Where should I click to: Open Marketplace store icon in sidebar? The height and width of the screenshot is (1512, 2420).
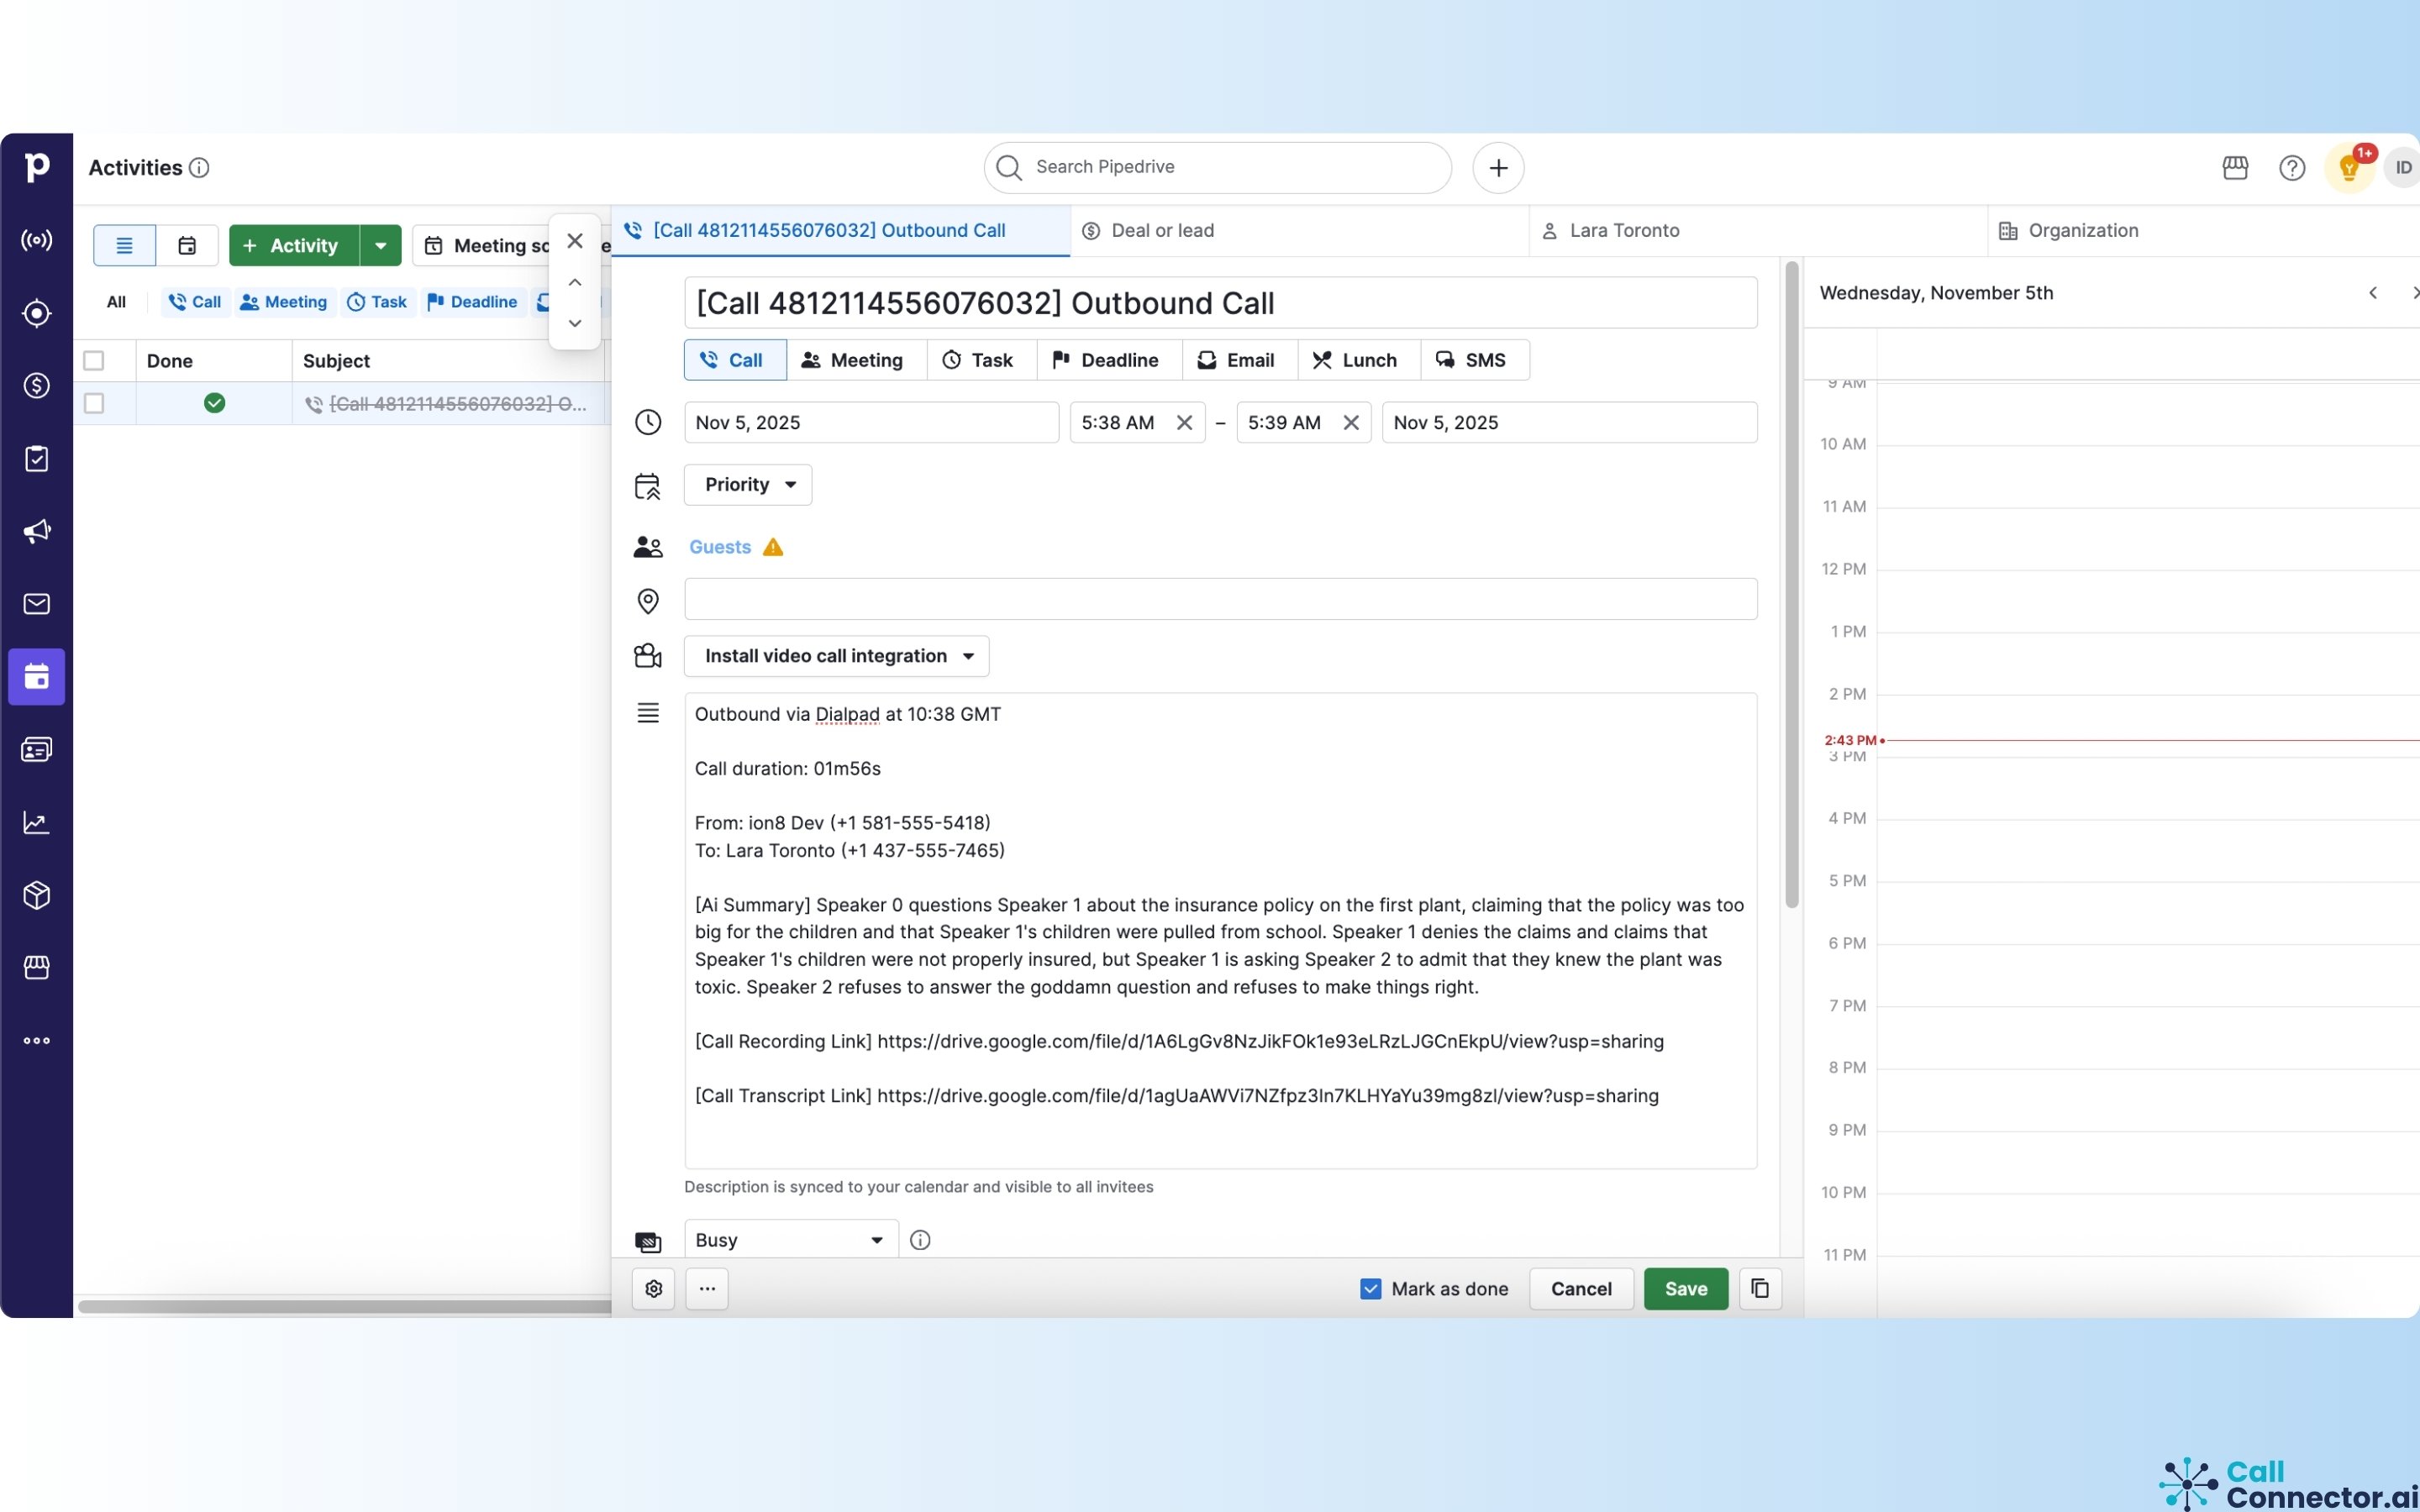[x=37, y=967]
